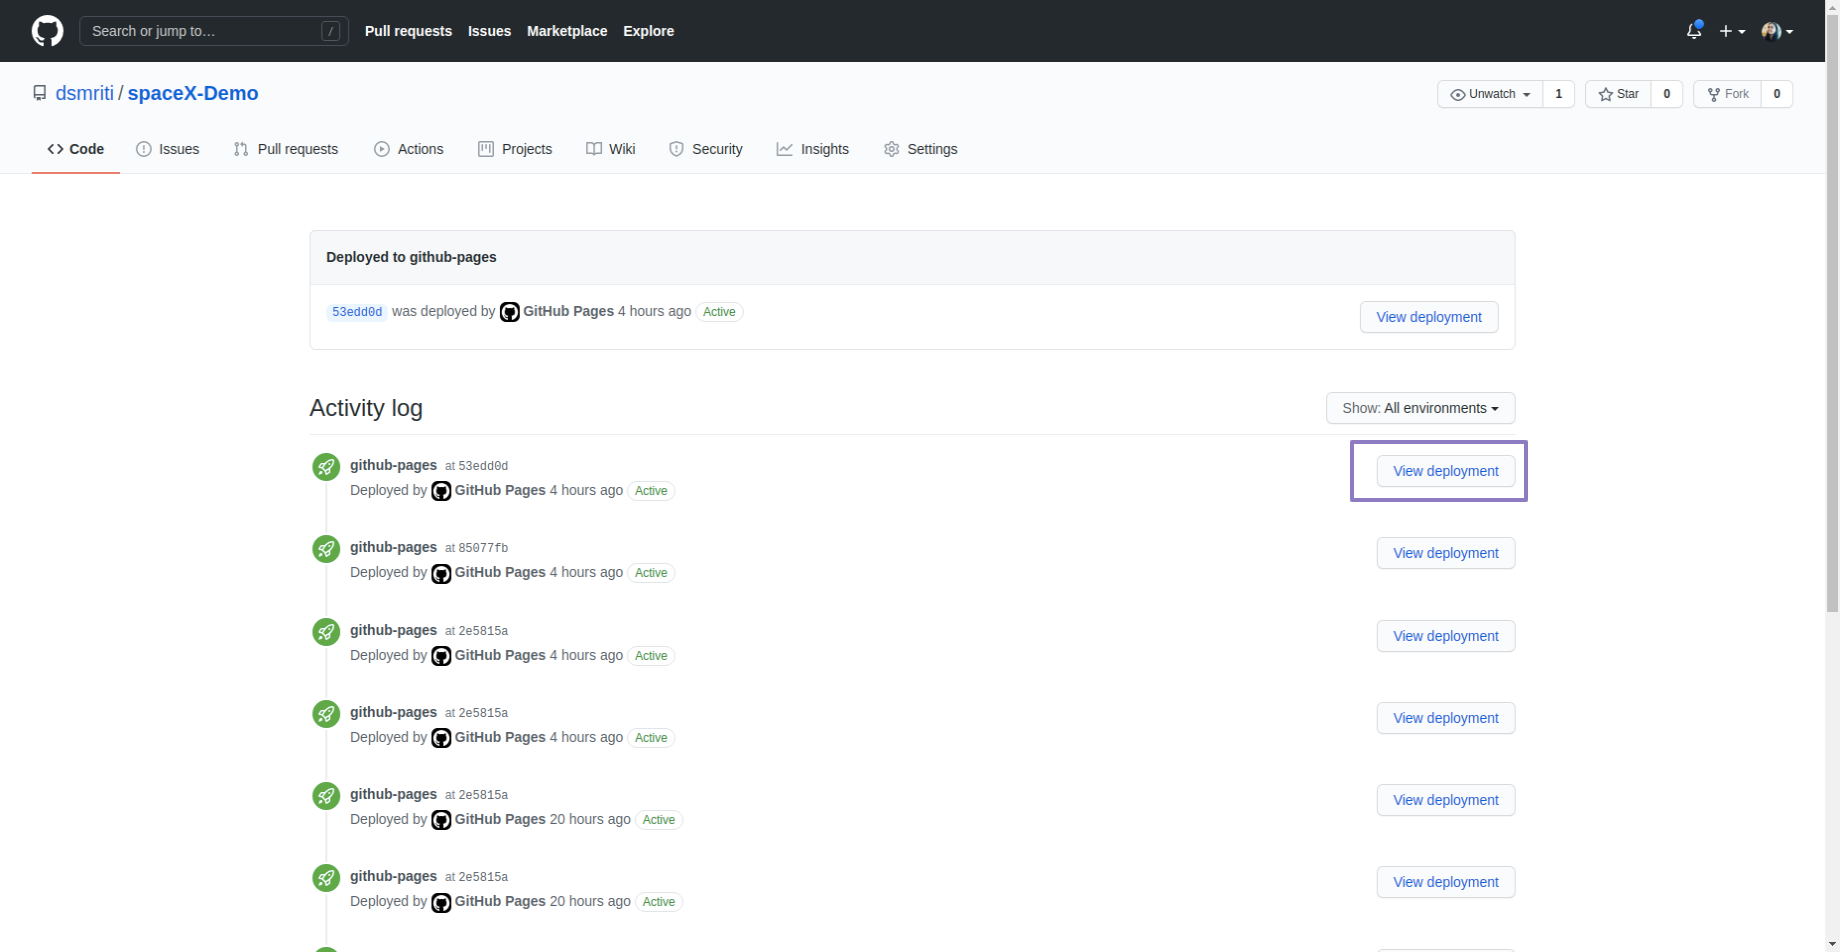Open the user avatar menu
Image resolution: width=1840 pixels, height=952 pixels.
click(1777, 31)
